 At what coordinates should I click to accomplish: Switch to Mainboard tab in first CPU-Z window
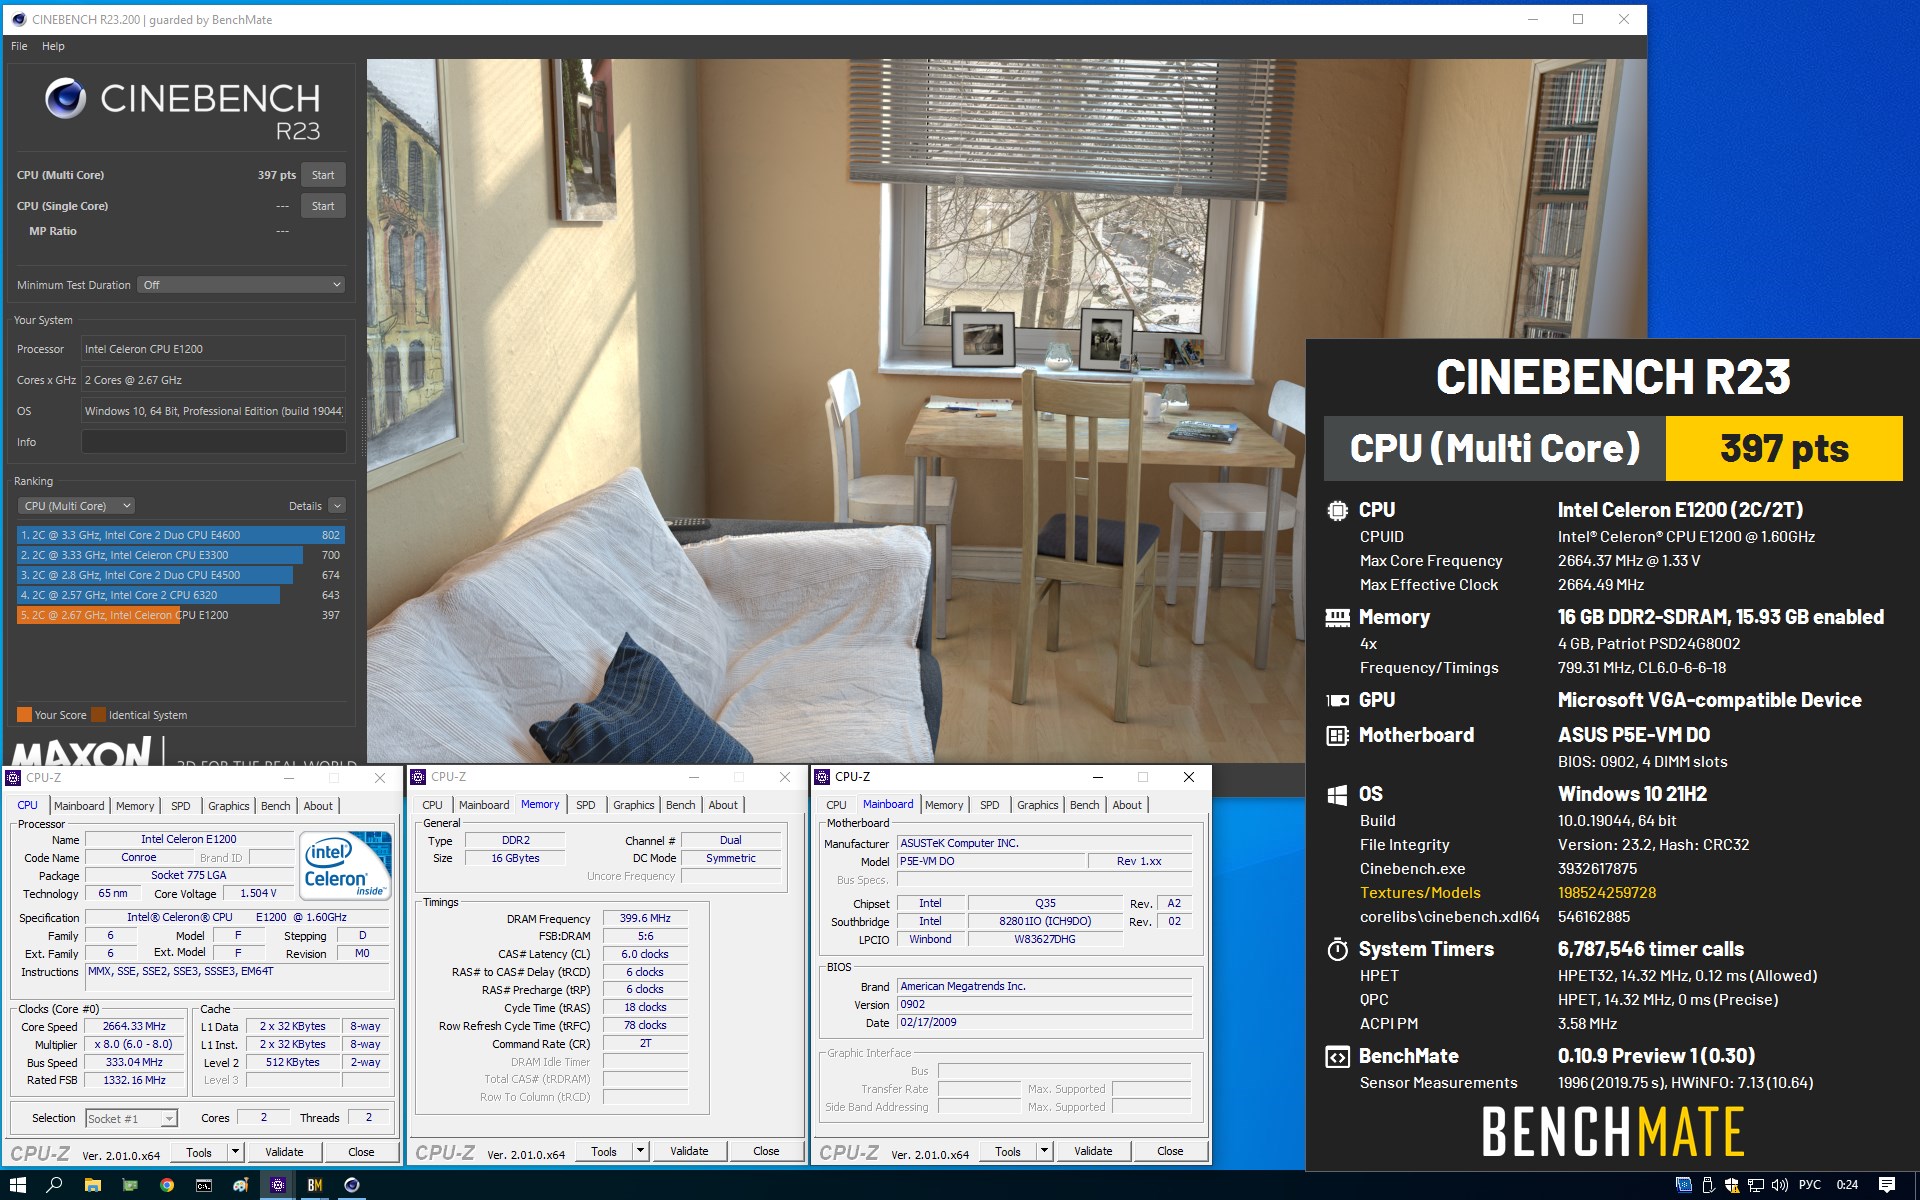pyautogui.click(x=79, y=806)
